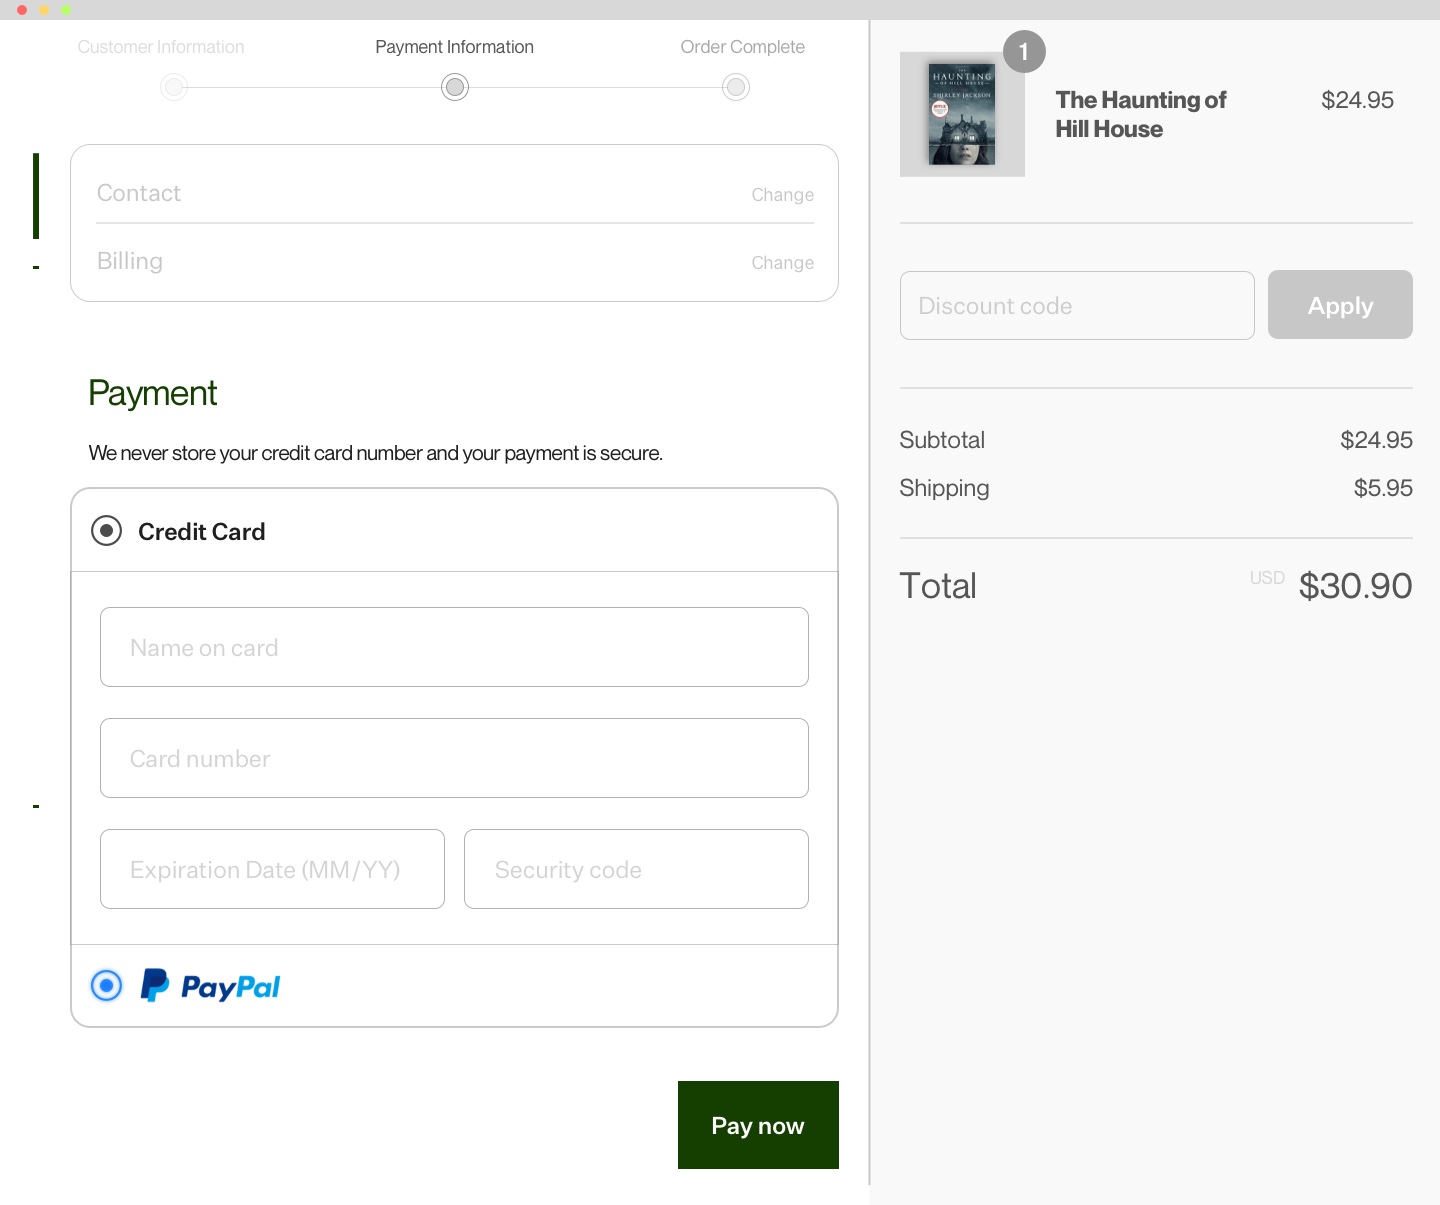
Task: Apply the discount code
Action: click(x=1340, y=305)
